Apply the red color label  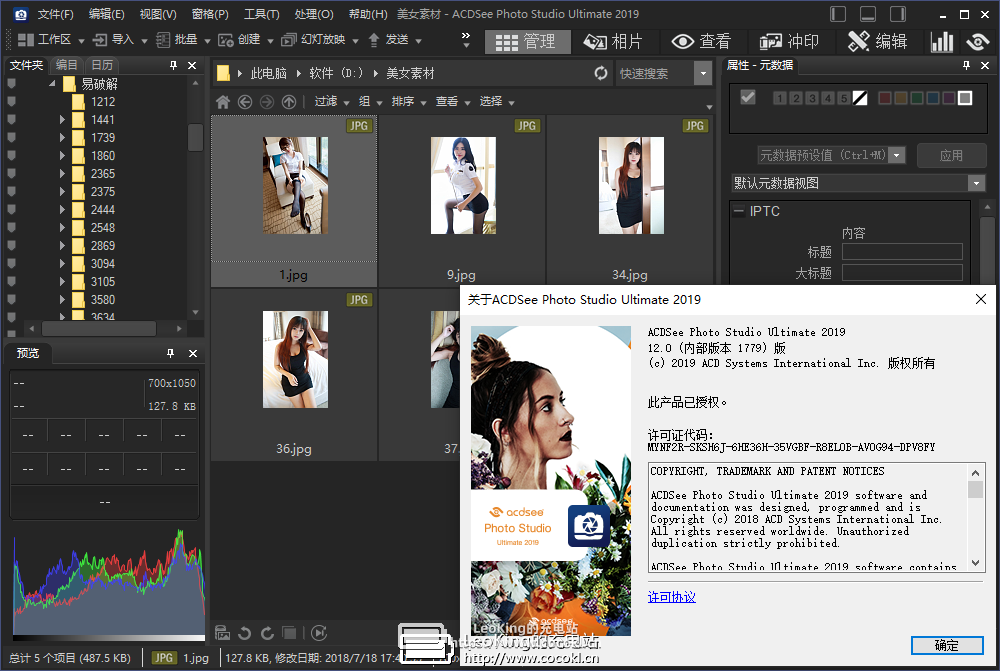pos(885,98)
